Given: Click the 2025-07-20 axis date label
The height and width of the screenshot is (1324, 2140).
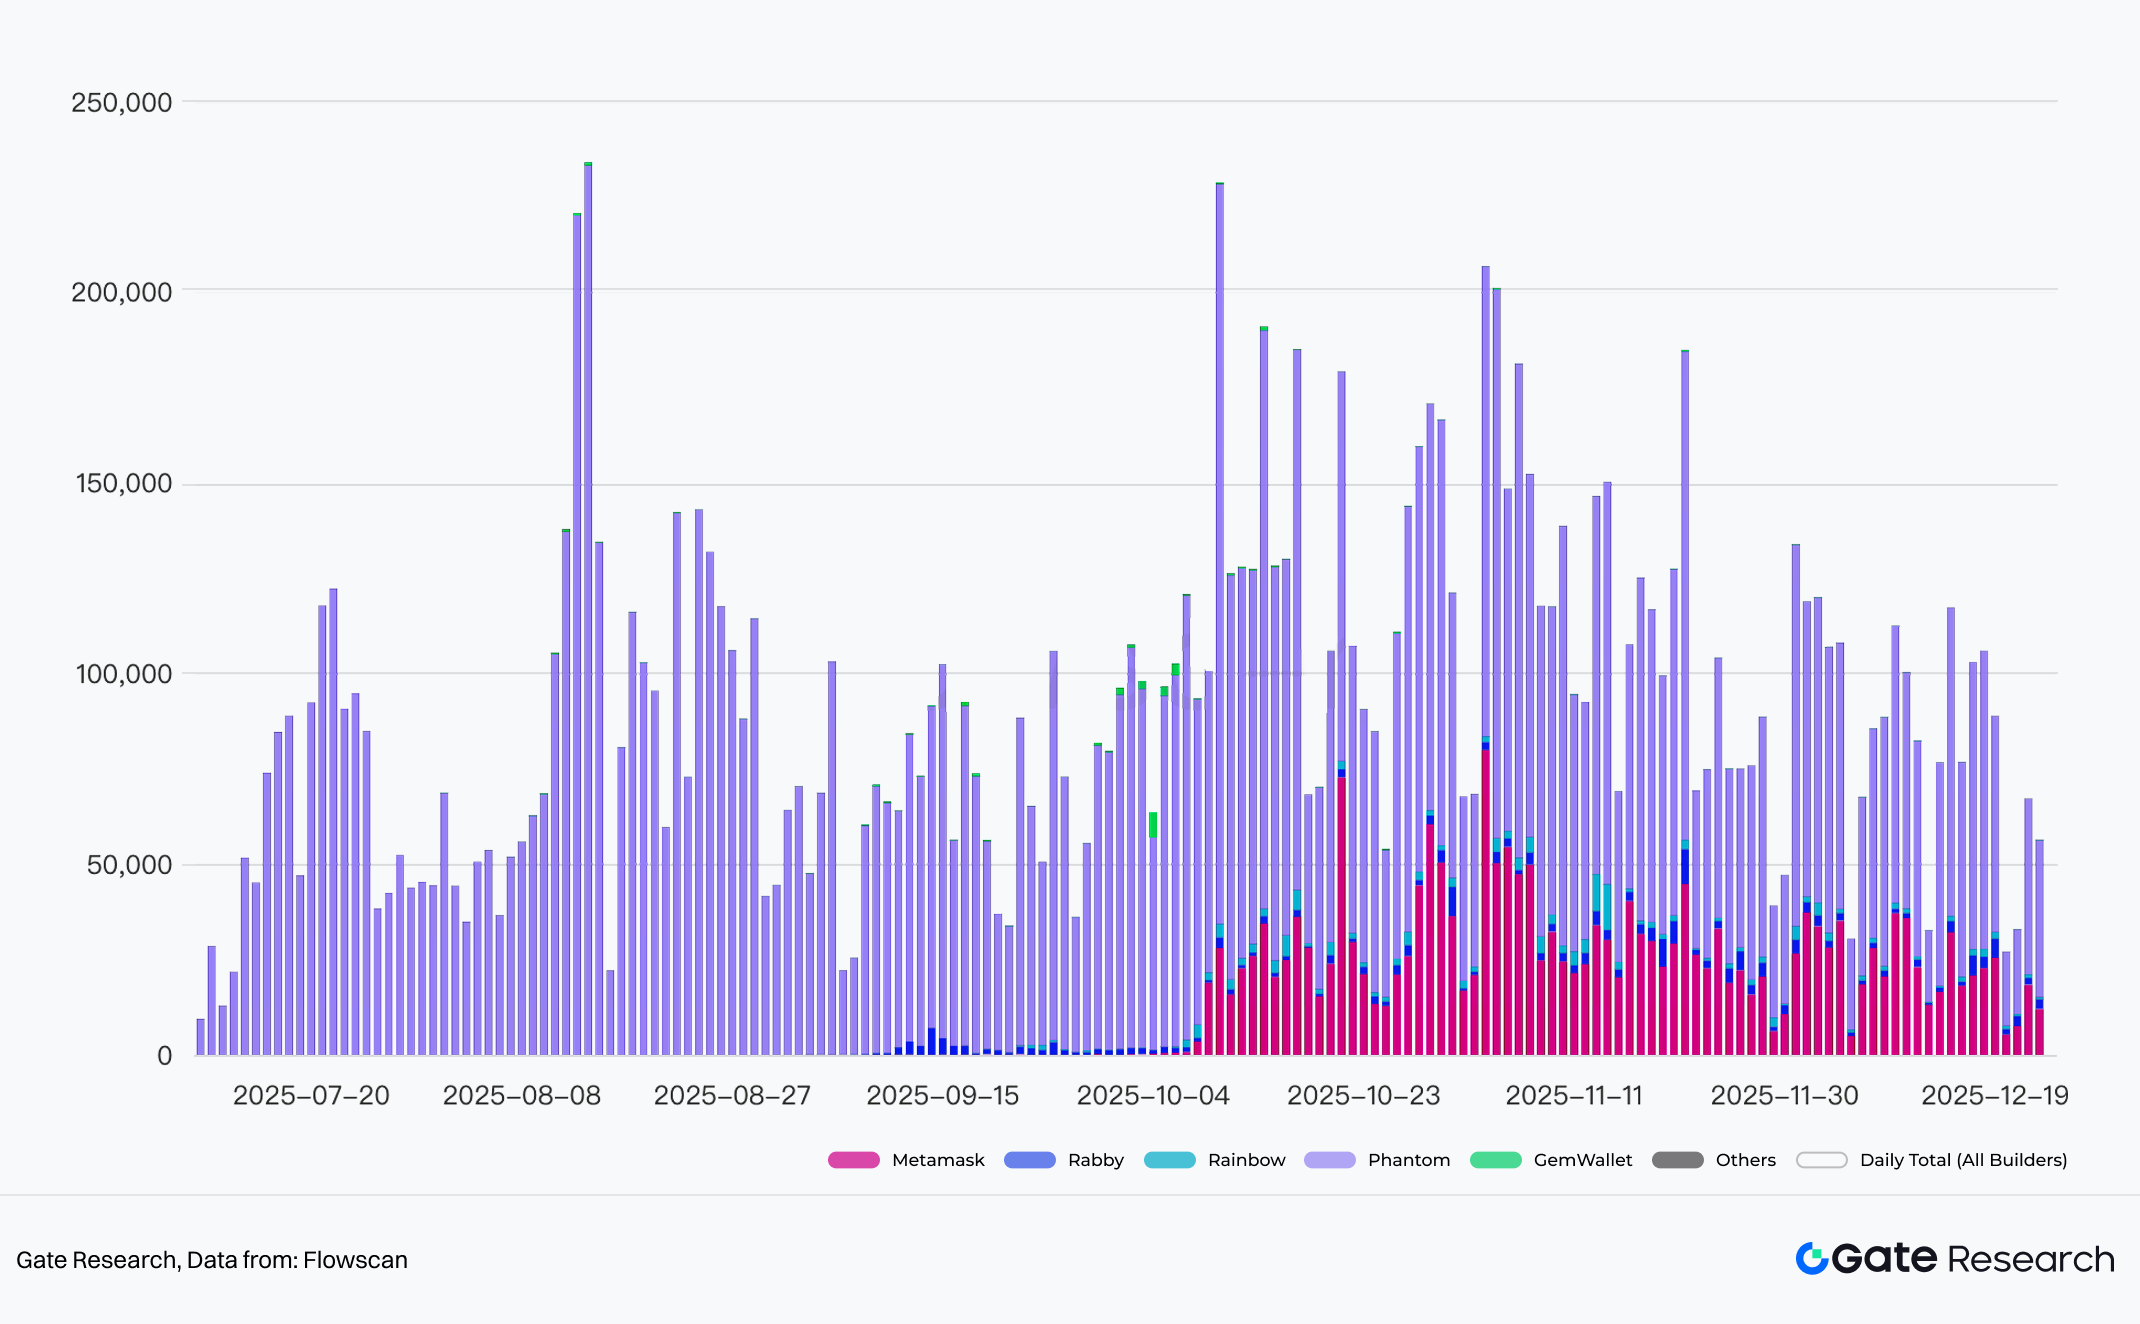Looking at the screenshot, I should 311,1096.
